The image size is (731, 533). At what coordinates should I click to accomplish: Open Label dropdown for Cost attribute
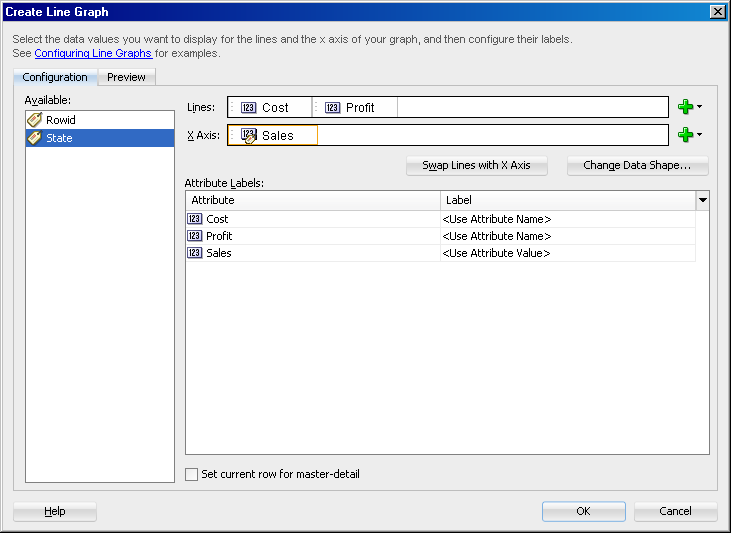[567, 219]
